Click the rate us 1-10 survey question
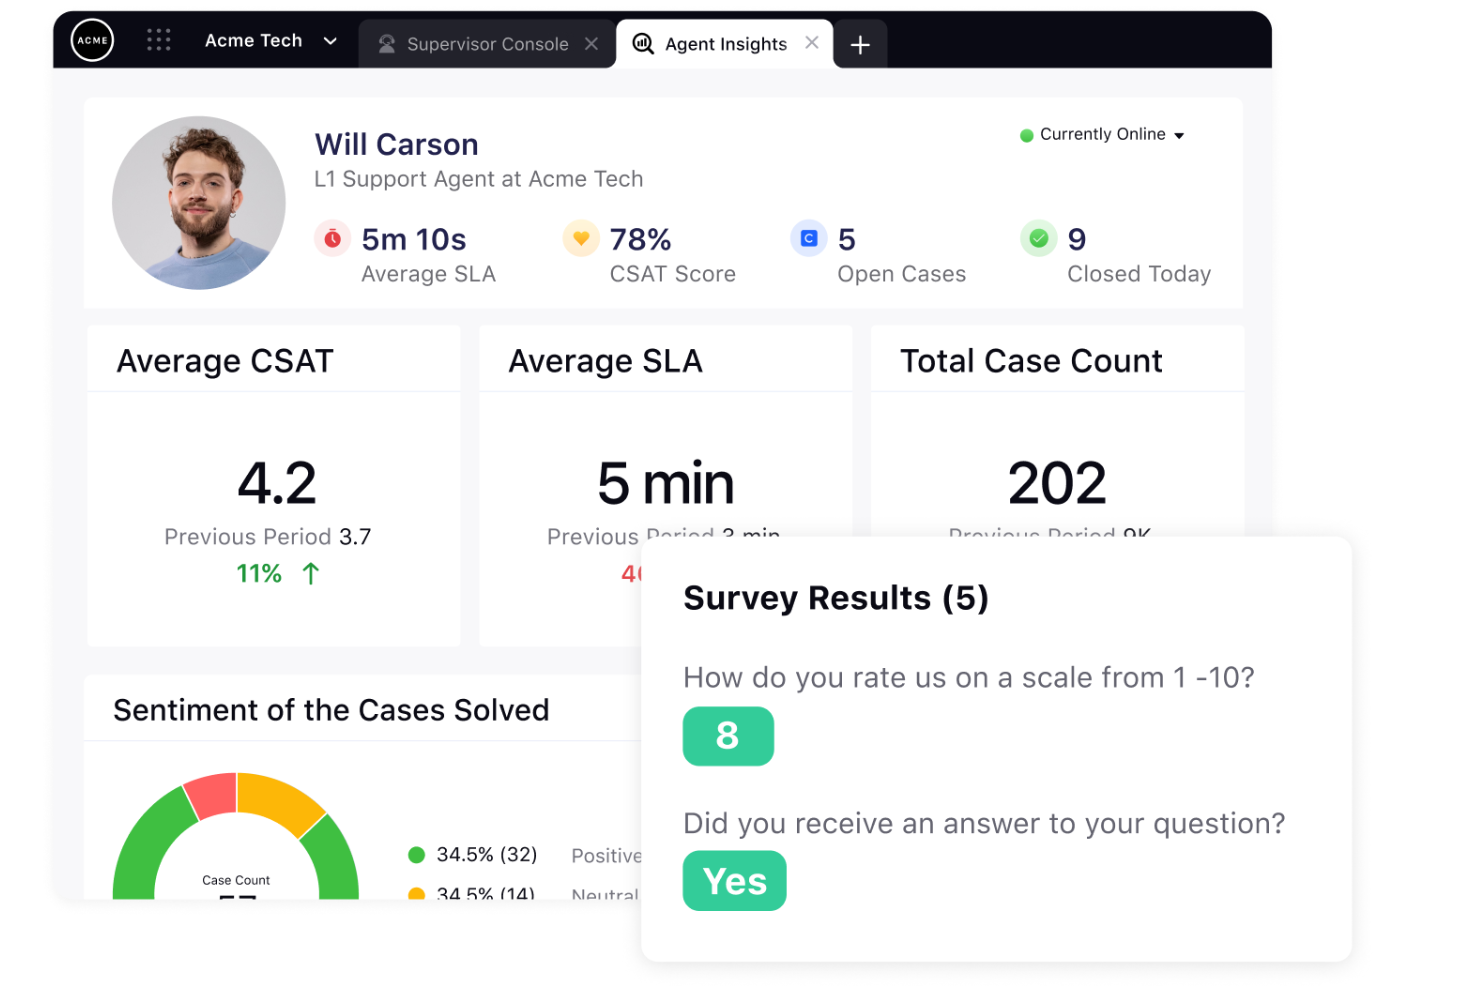 coord(969,678)
